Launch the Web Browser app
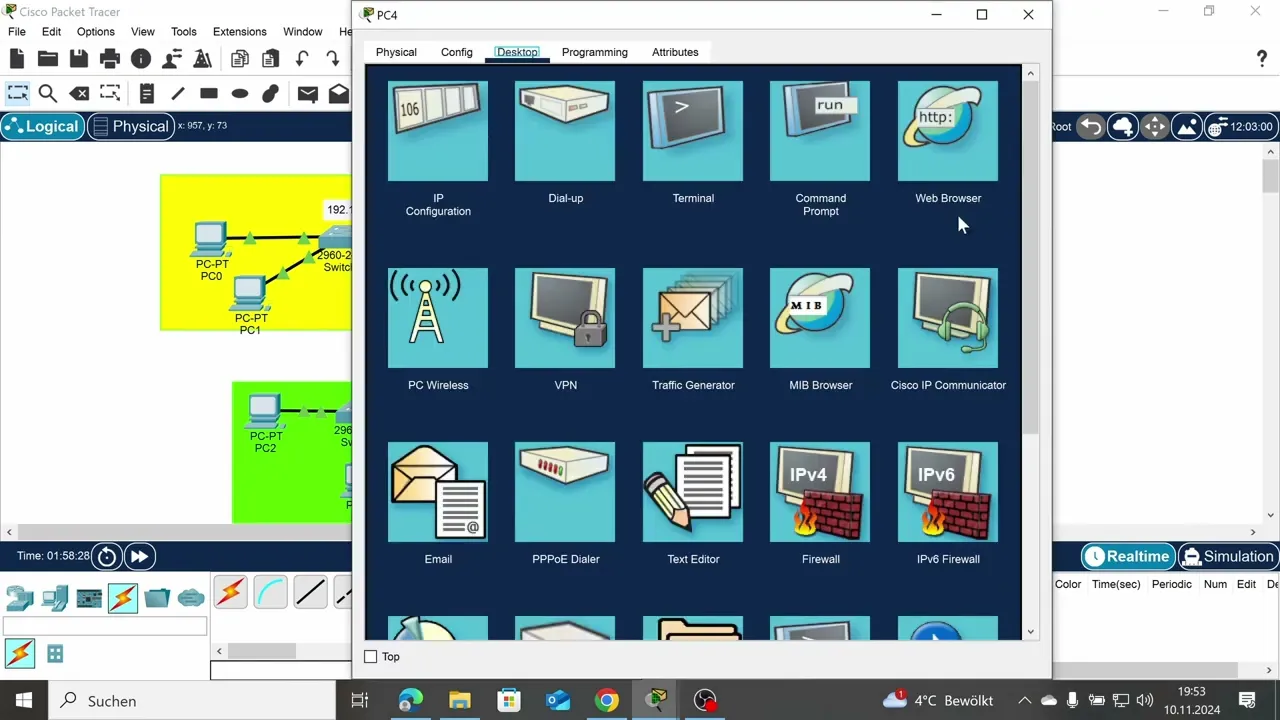Screen dimensions: 1280x720 pyautogui.click(x=948, y=131)
